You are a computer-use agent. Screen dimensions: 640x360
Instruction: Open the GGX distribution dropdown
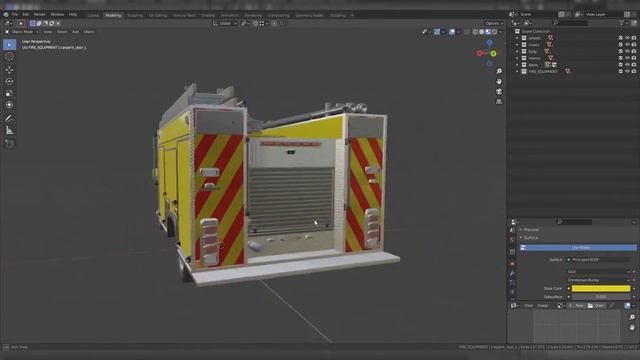tap(599, 272)
